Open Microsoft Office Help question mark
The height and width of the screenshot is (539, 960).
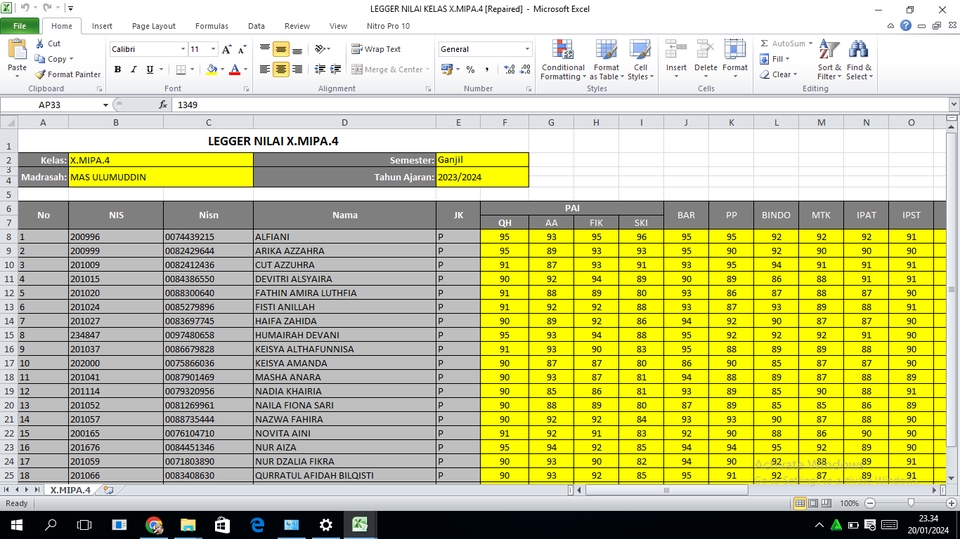tap(906, 26)
